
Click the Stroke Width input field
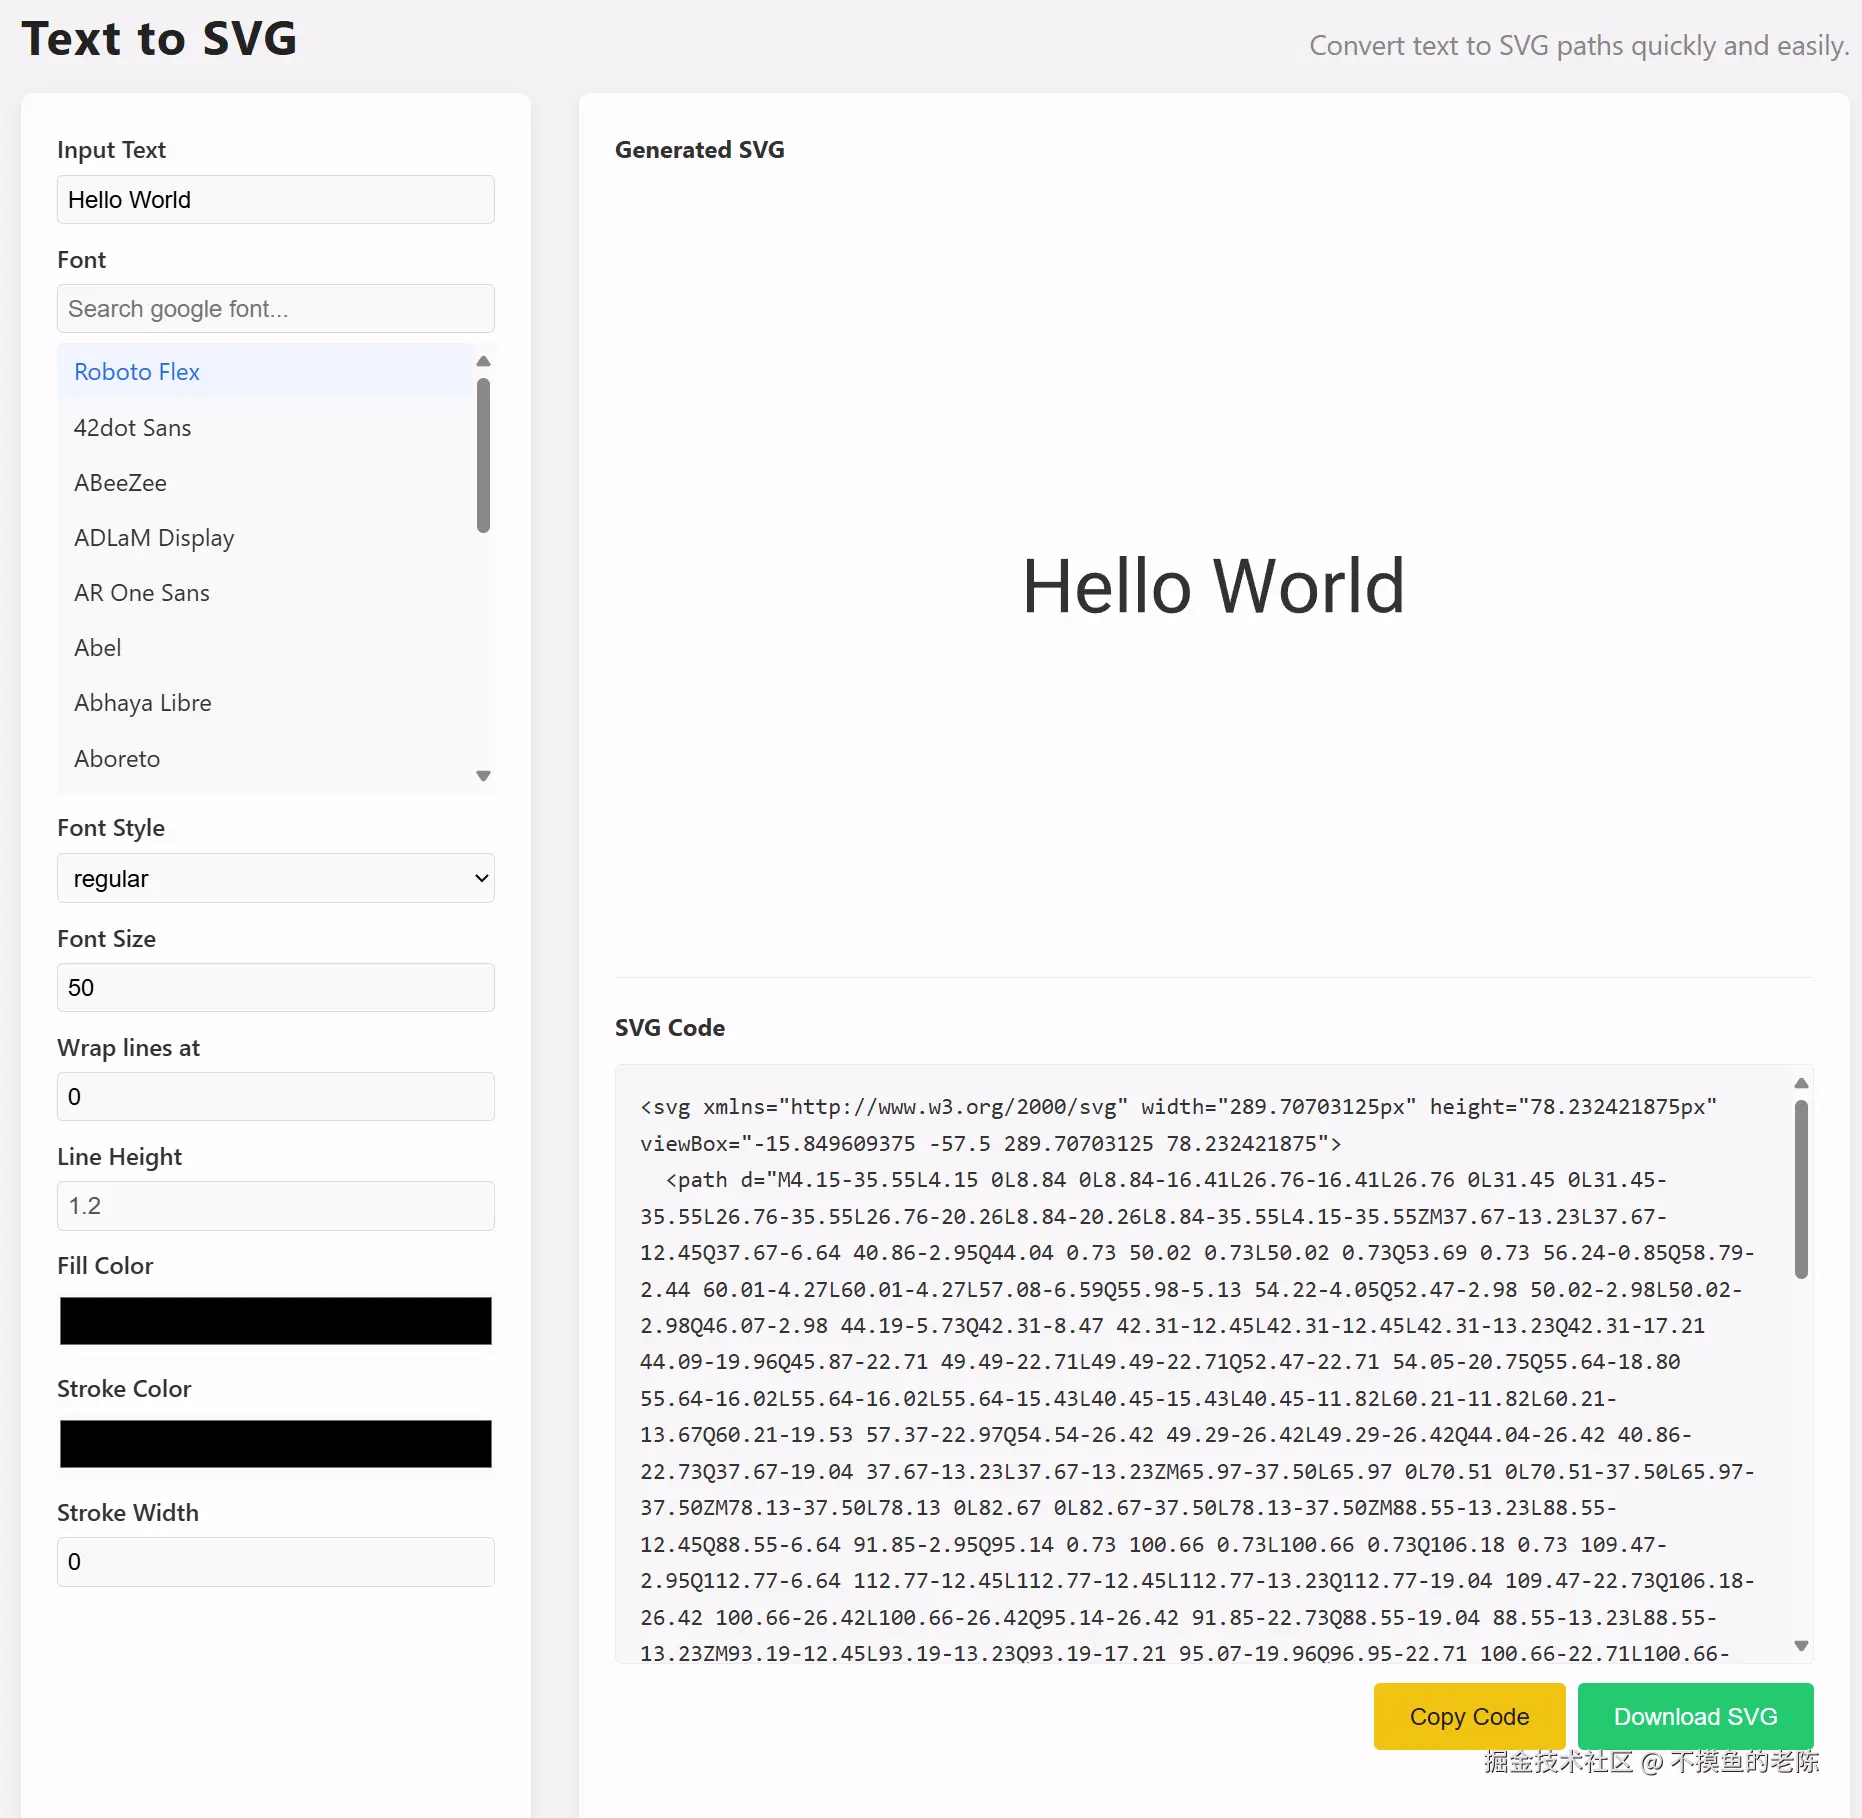pyautogui.click(x=276, y=1562)
